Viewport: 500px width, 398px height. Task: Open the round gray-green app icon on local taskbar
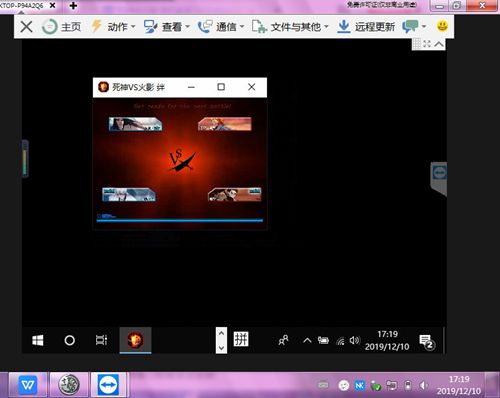[69, 385]
